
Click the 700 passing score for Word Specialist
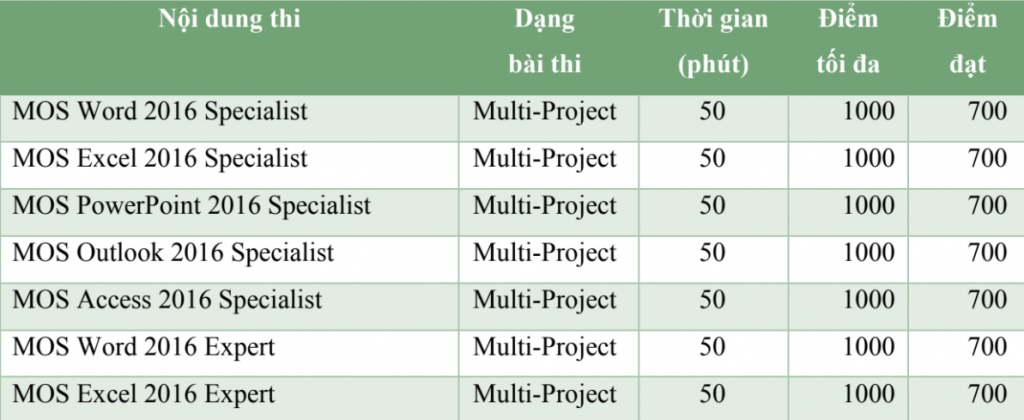coord(987,112)
